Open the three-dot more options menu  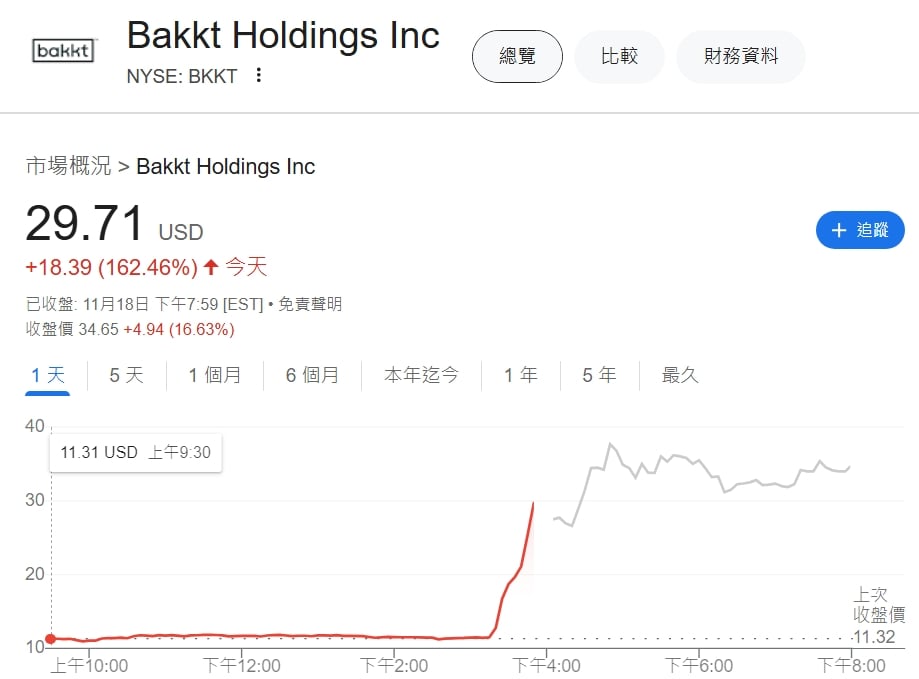(259, 75)
